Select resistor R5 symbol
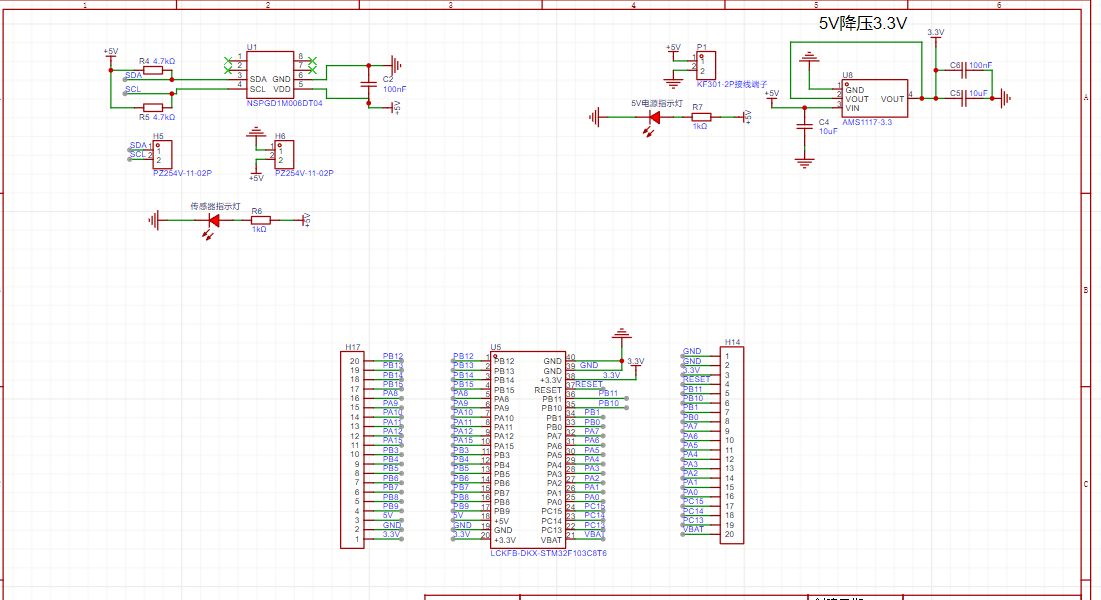This screenshot has width=1101, height=600. tap(154, 107)
